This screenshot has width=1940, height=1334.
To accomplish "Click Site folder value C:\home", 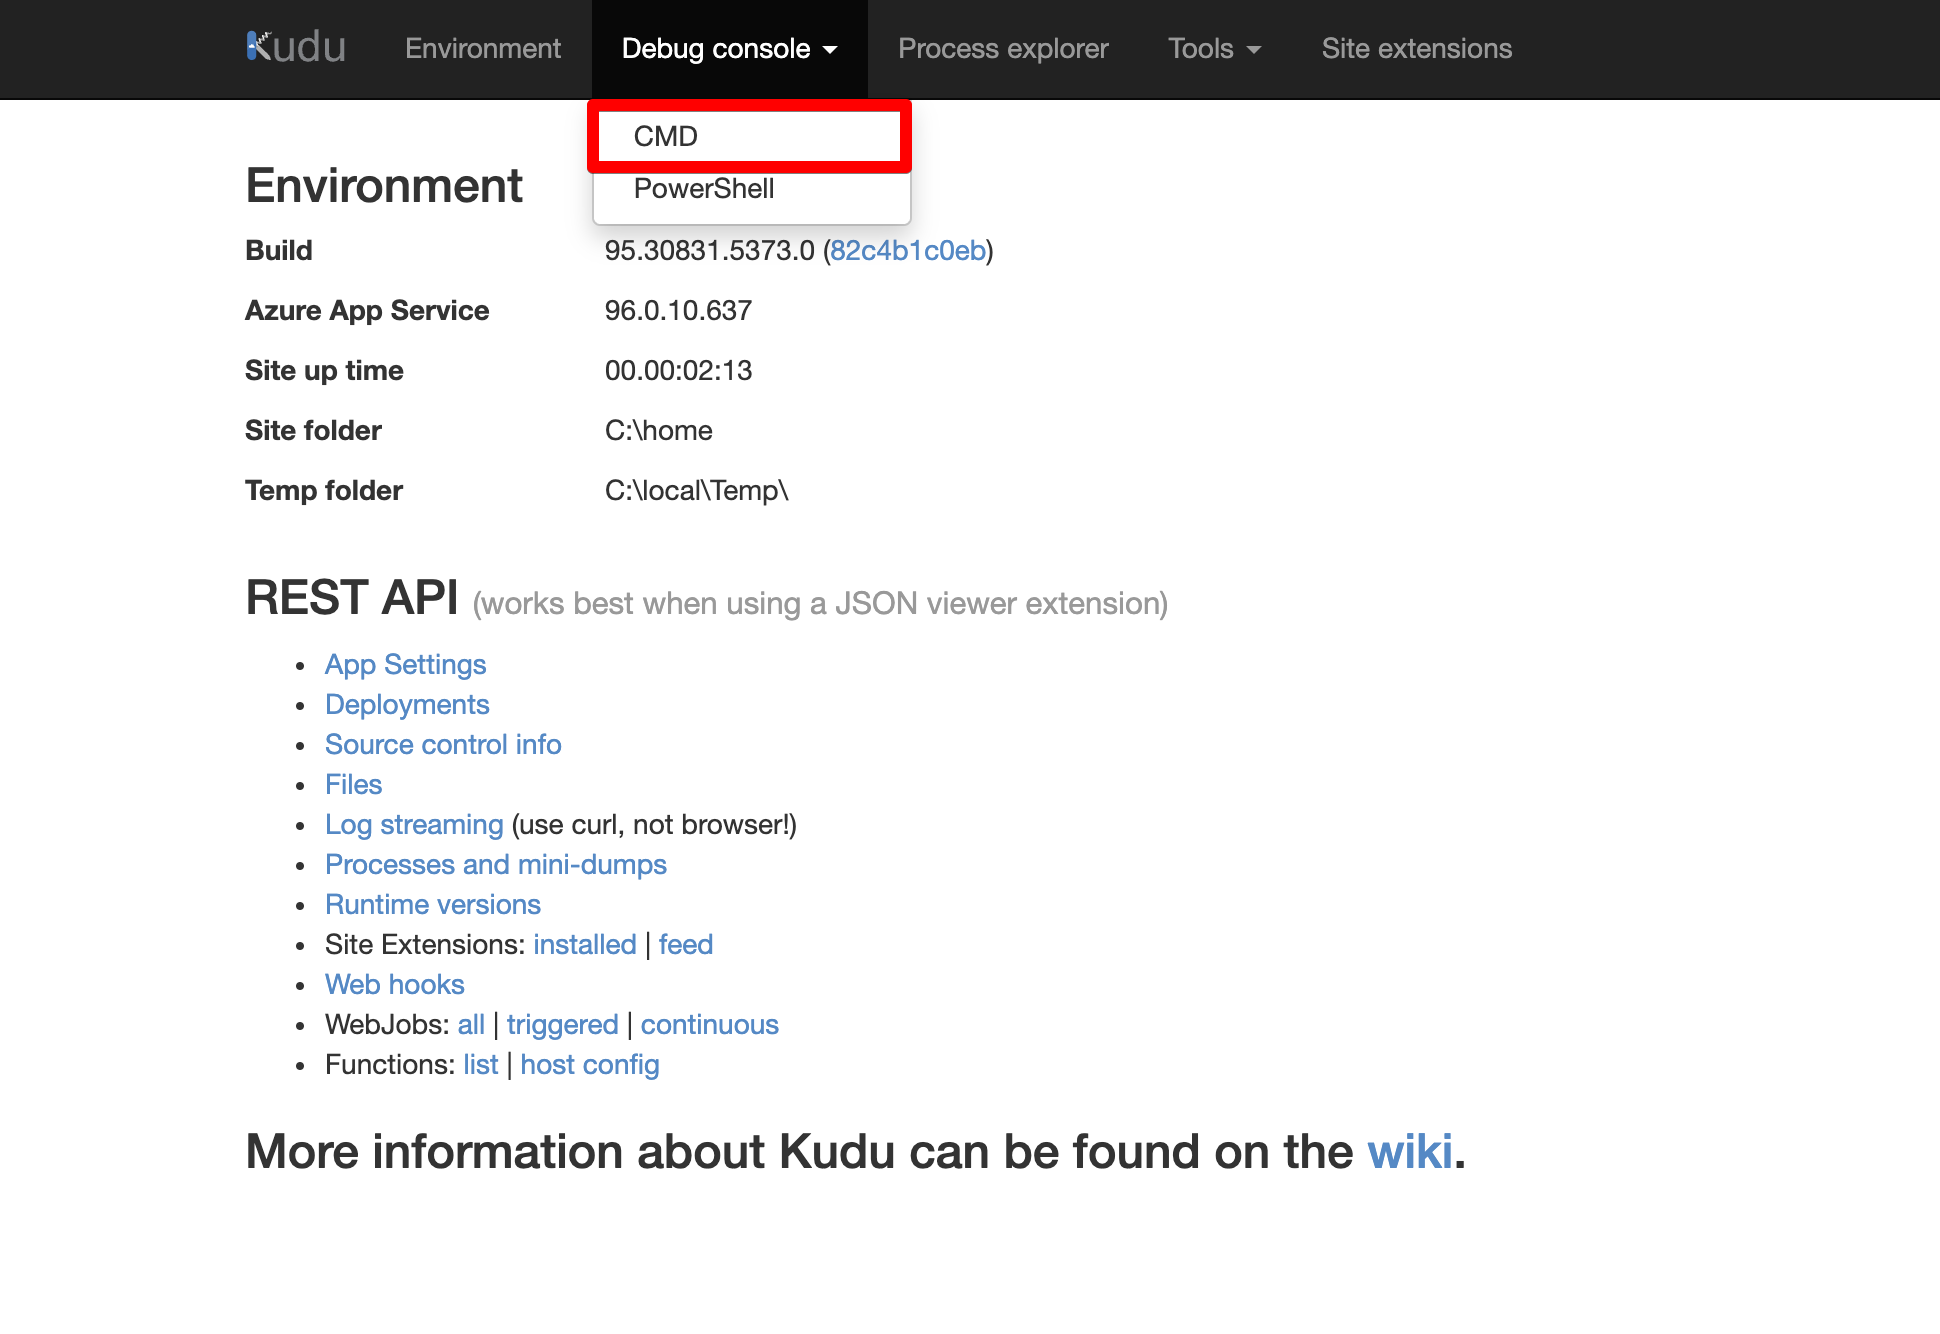I will click(659, 430).
